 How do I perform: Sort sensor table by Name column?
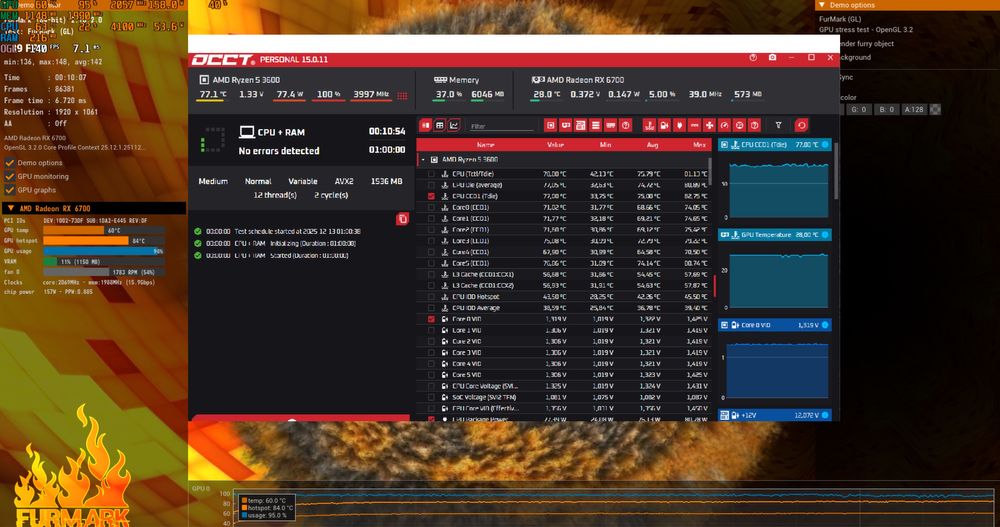485,145
